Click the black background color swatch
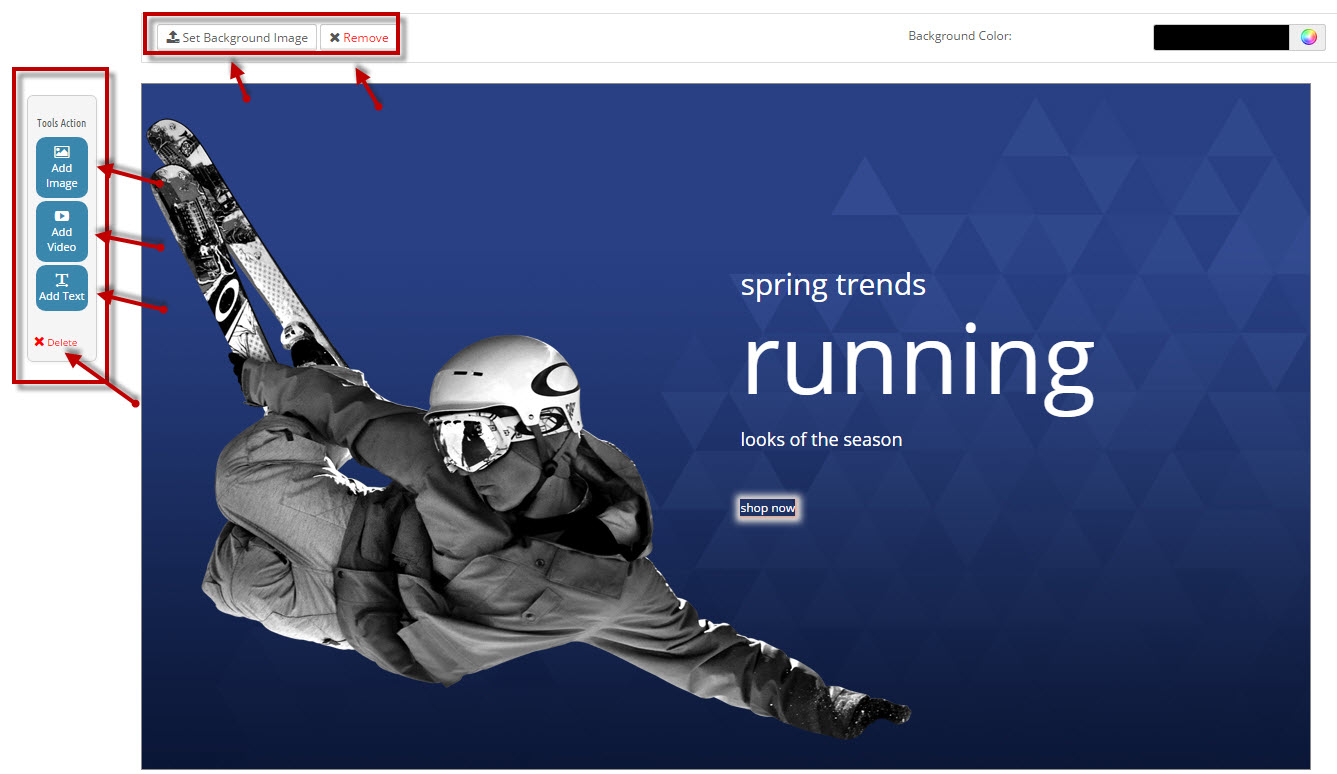The height and width of the screenshot is (774, 1337). click(x=1221, y=38)
